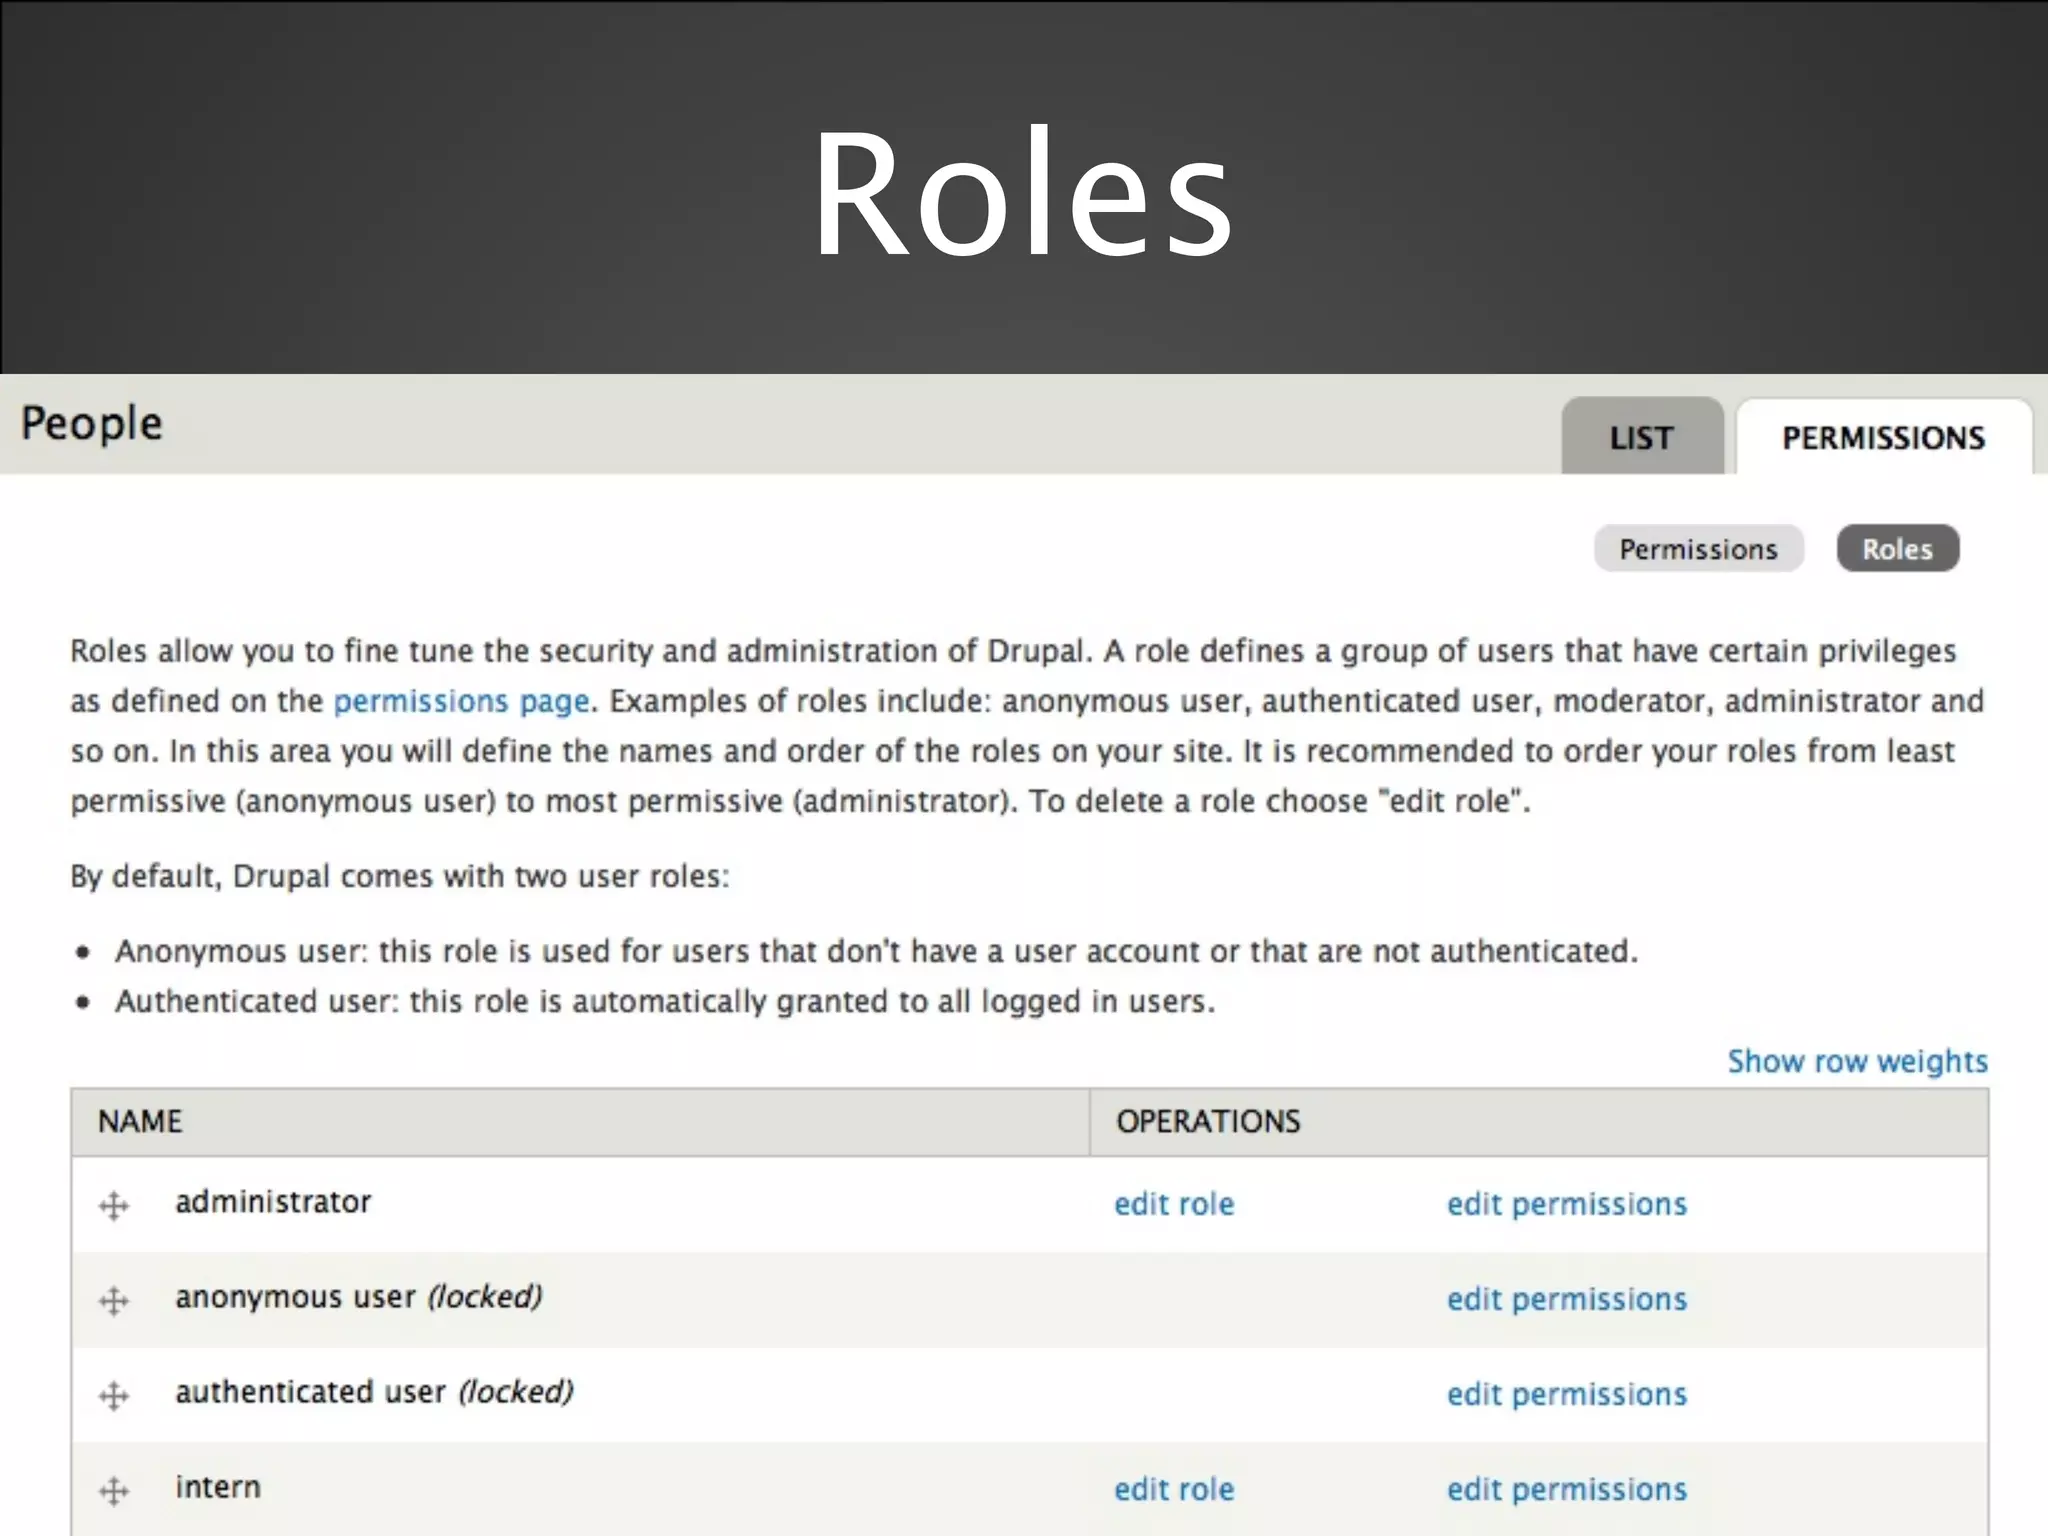Open edit permissions for authenticated user
Screen dimensions: 2048x1536
[x=1567, y=1393]
